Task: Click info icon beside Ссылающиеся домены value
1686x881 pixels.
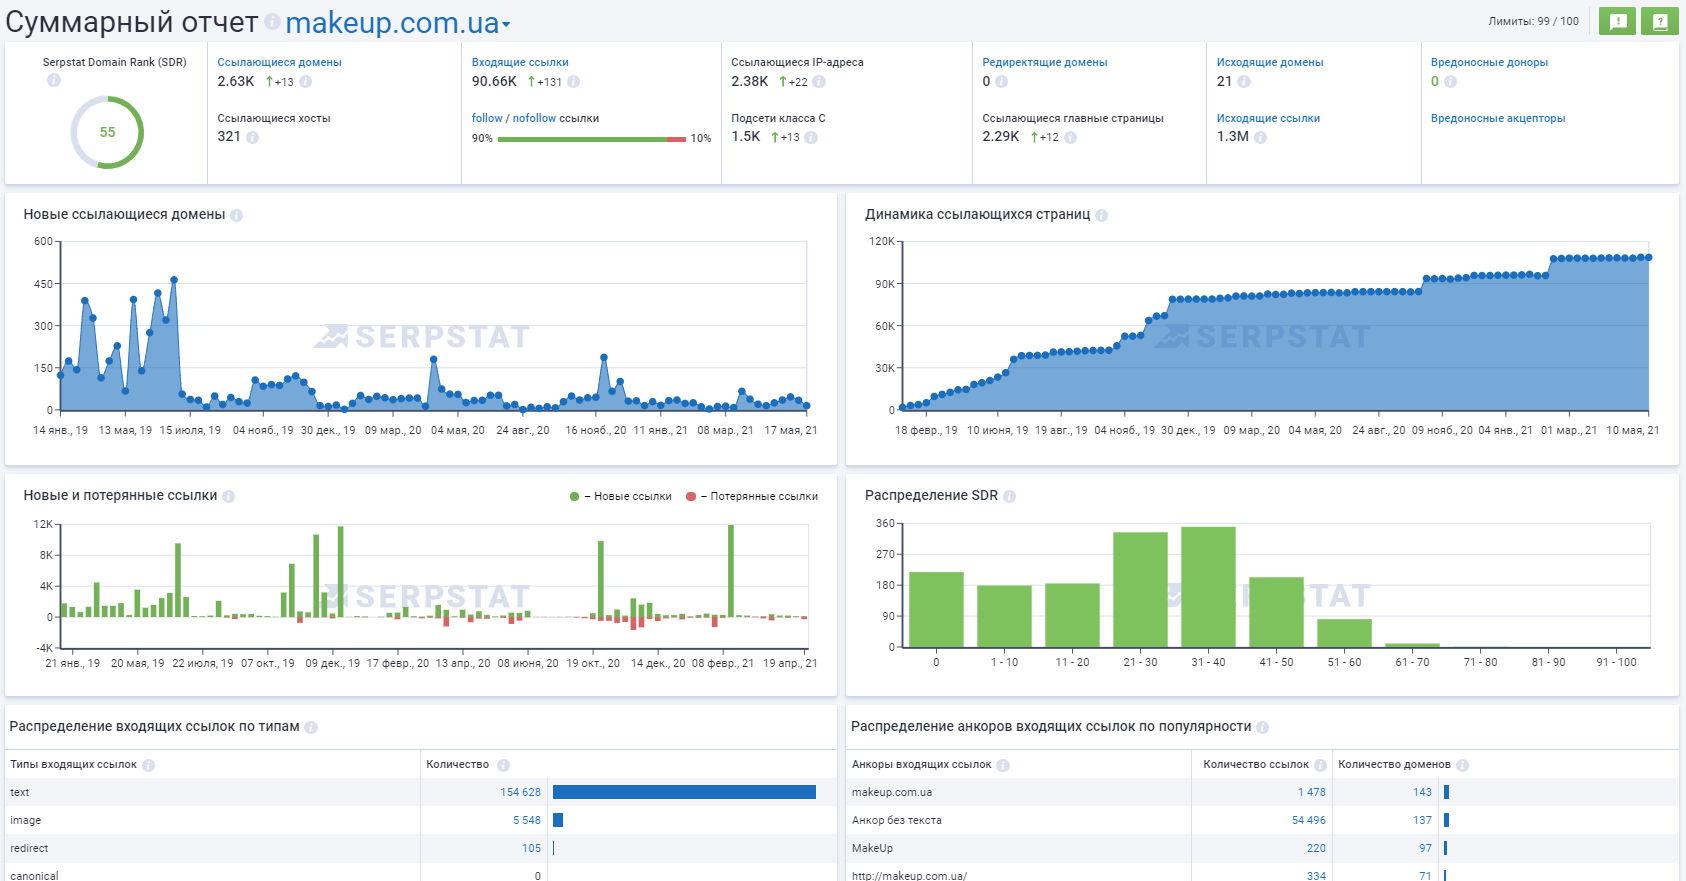Action: tap(306, 82)
